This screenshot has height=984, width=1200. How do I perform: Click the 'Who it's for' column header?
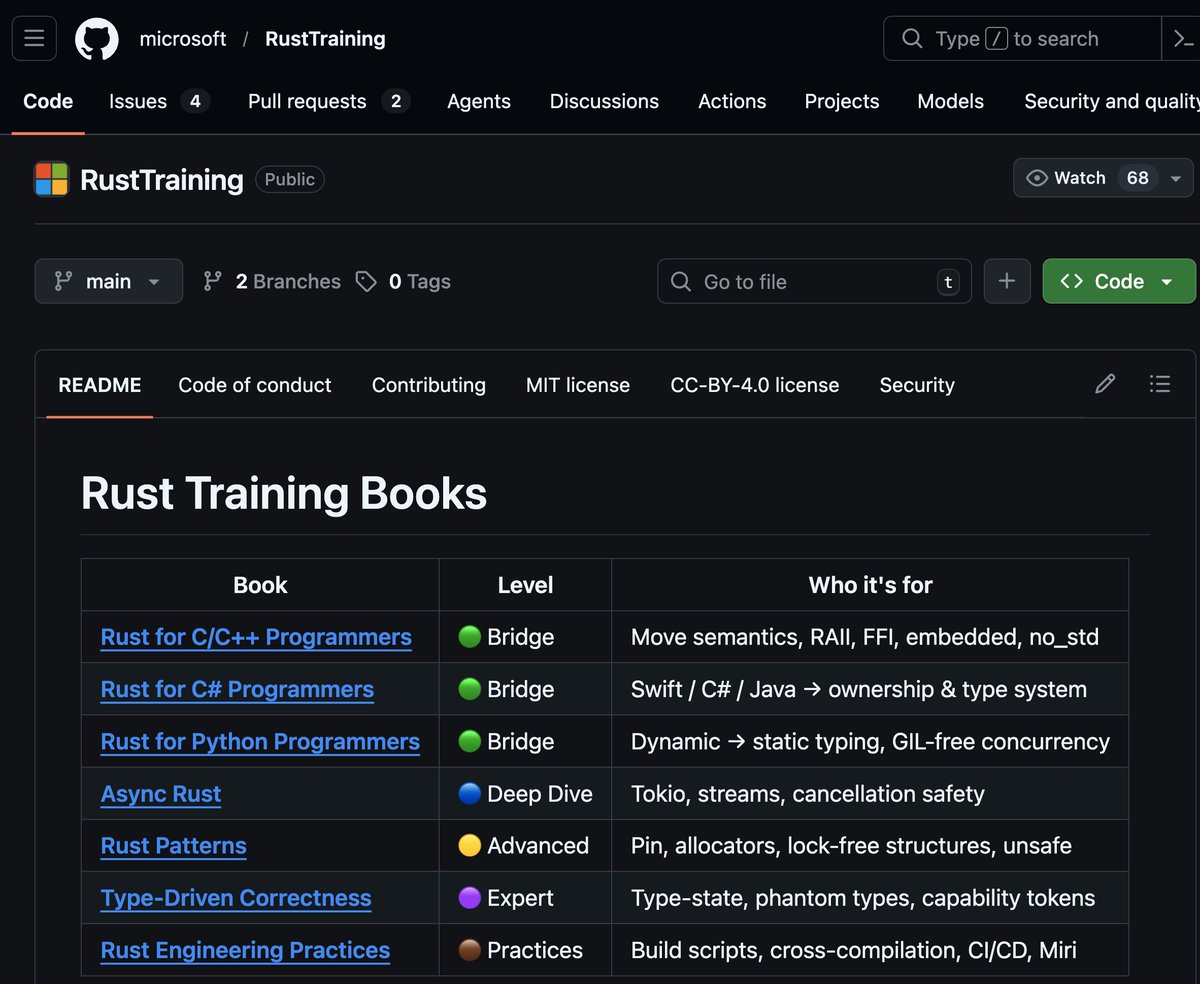pyautogui.click(x=870, y=585)
